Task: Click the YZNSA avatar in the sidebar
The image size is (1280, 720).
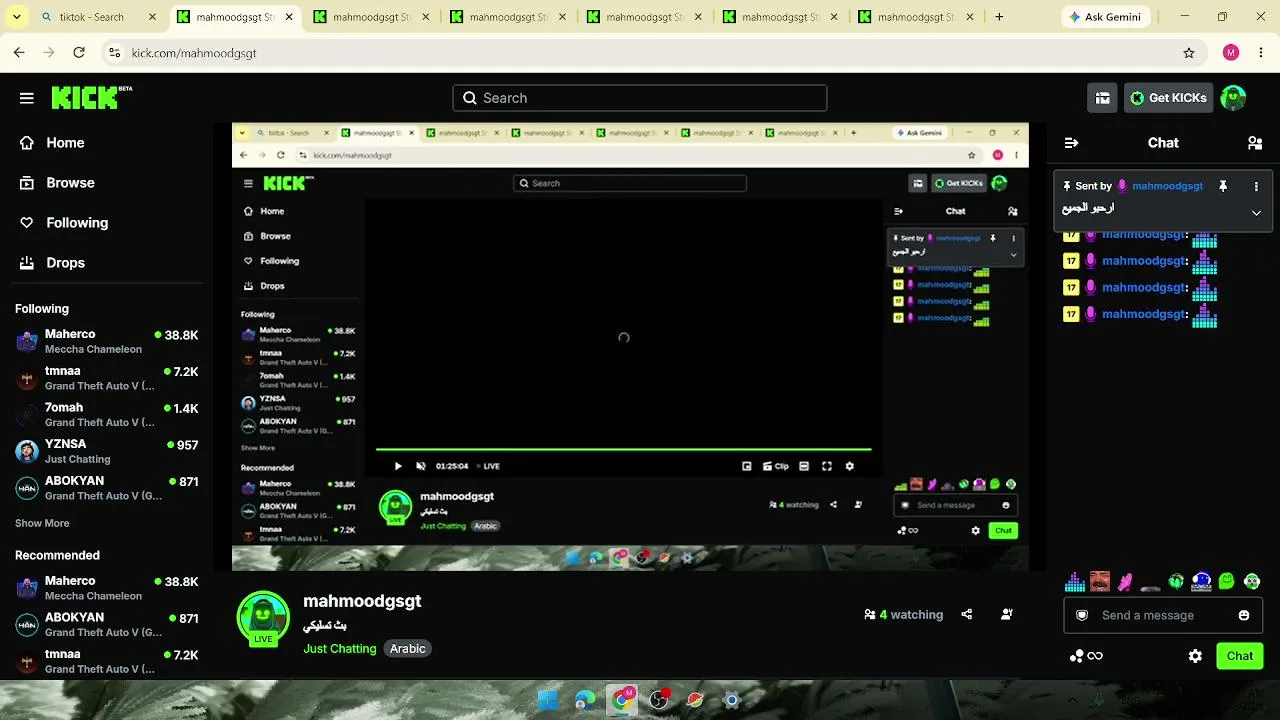Action: tap(27, 452)
